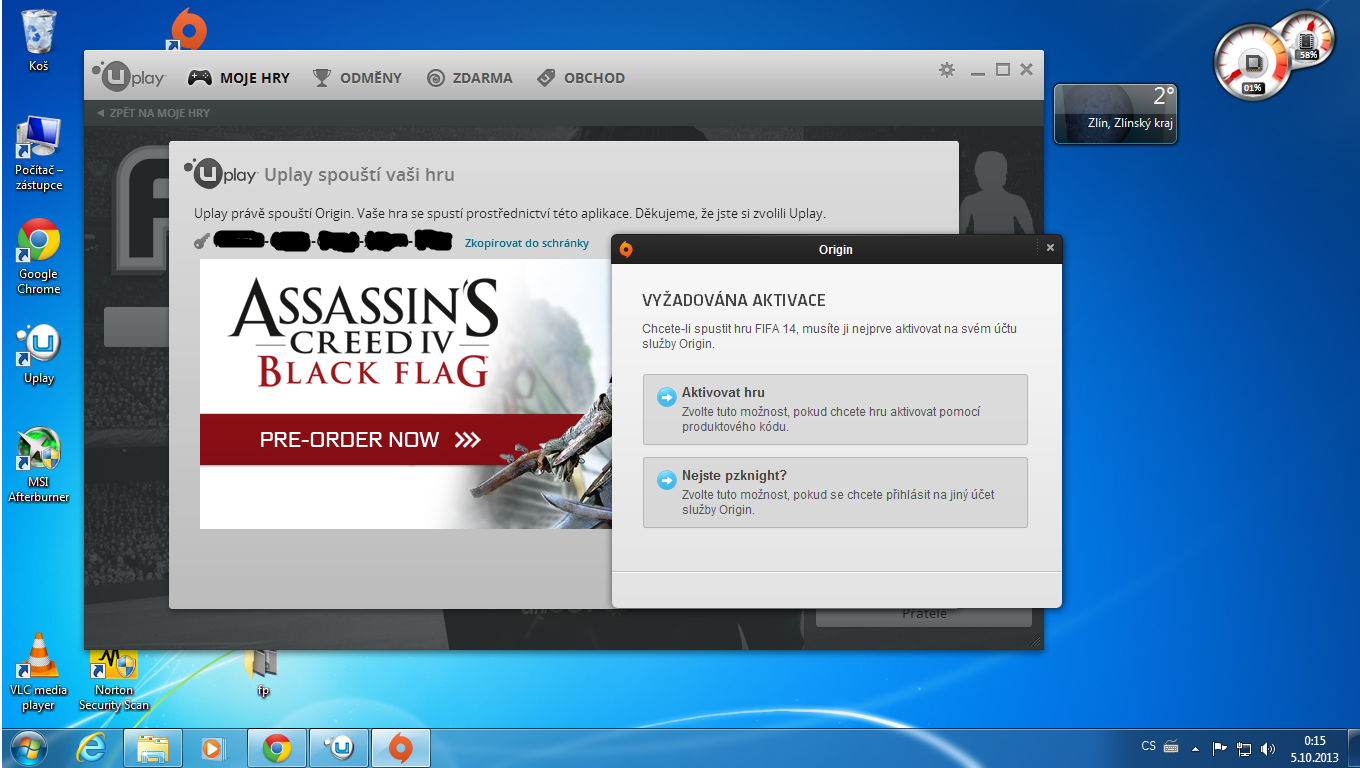This screenshot has height=768, width=1360.
Task: Open Google Chrome desktop shortcut
Action: (39, 255)
